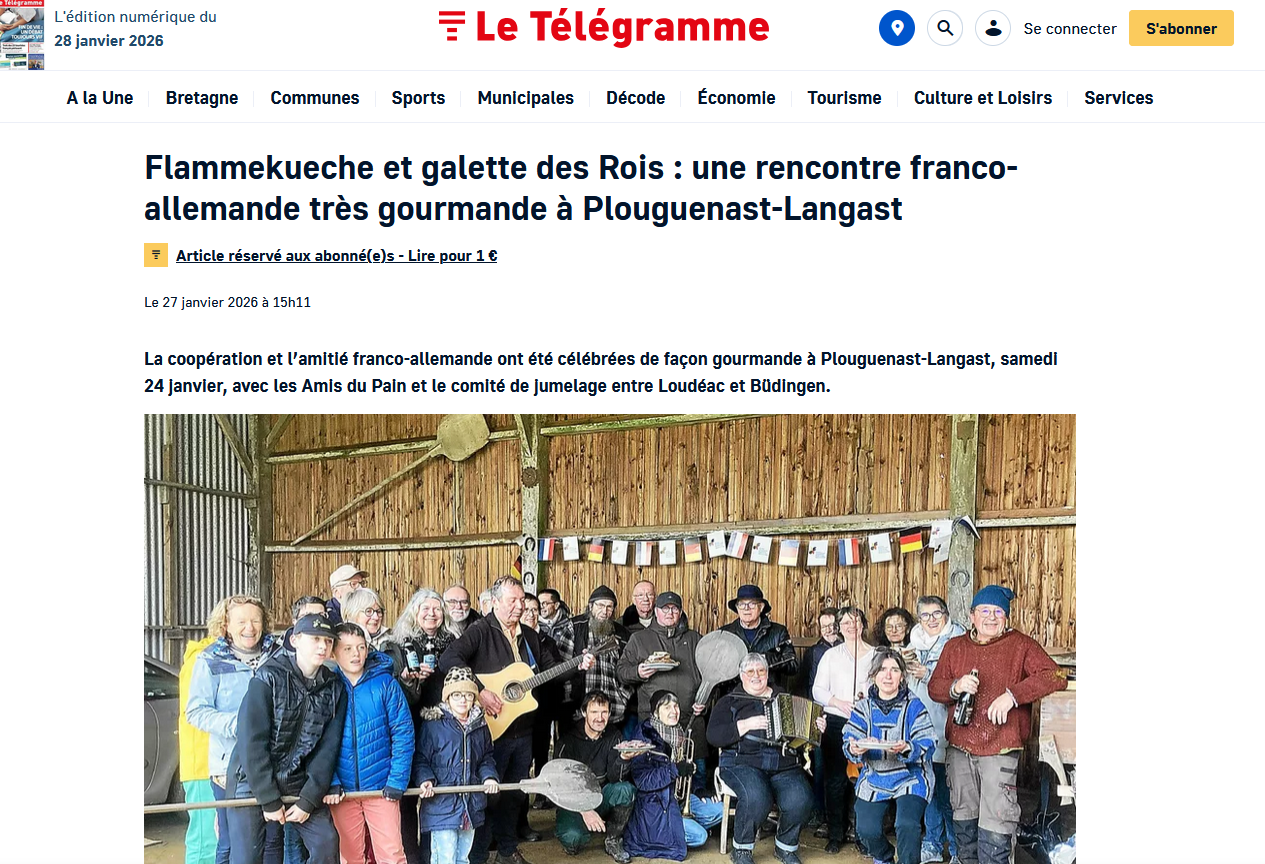Image resolution: width=1265 pixels, height=864 pixels.
Task: Select the Décode navigation item
Action: (636, 98)
